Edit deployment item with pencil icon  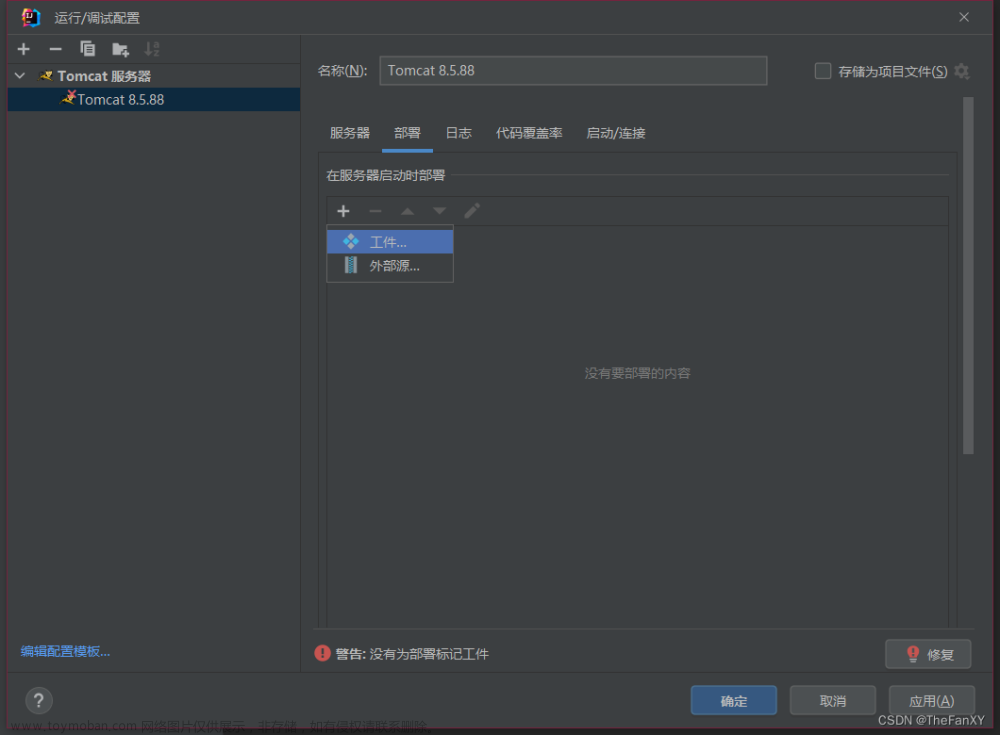[x=472, y=211]
